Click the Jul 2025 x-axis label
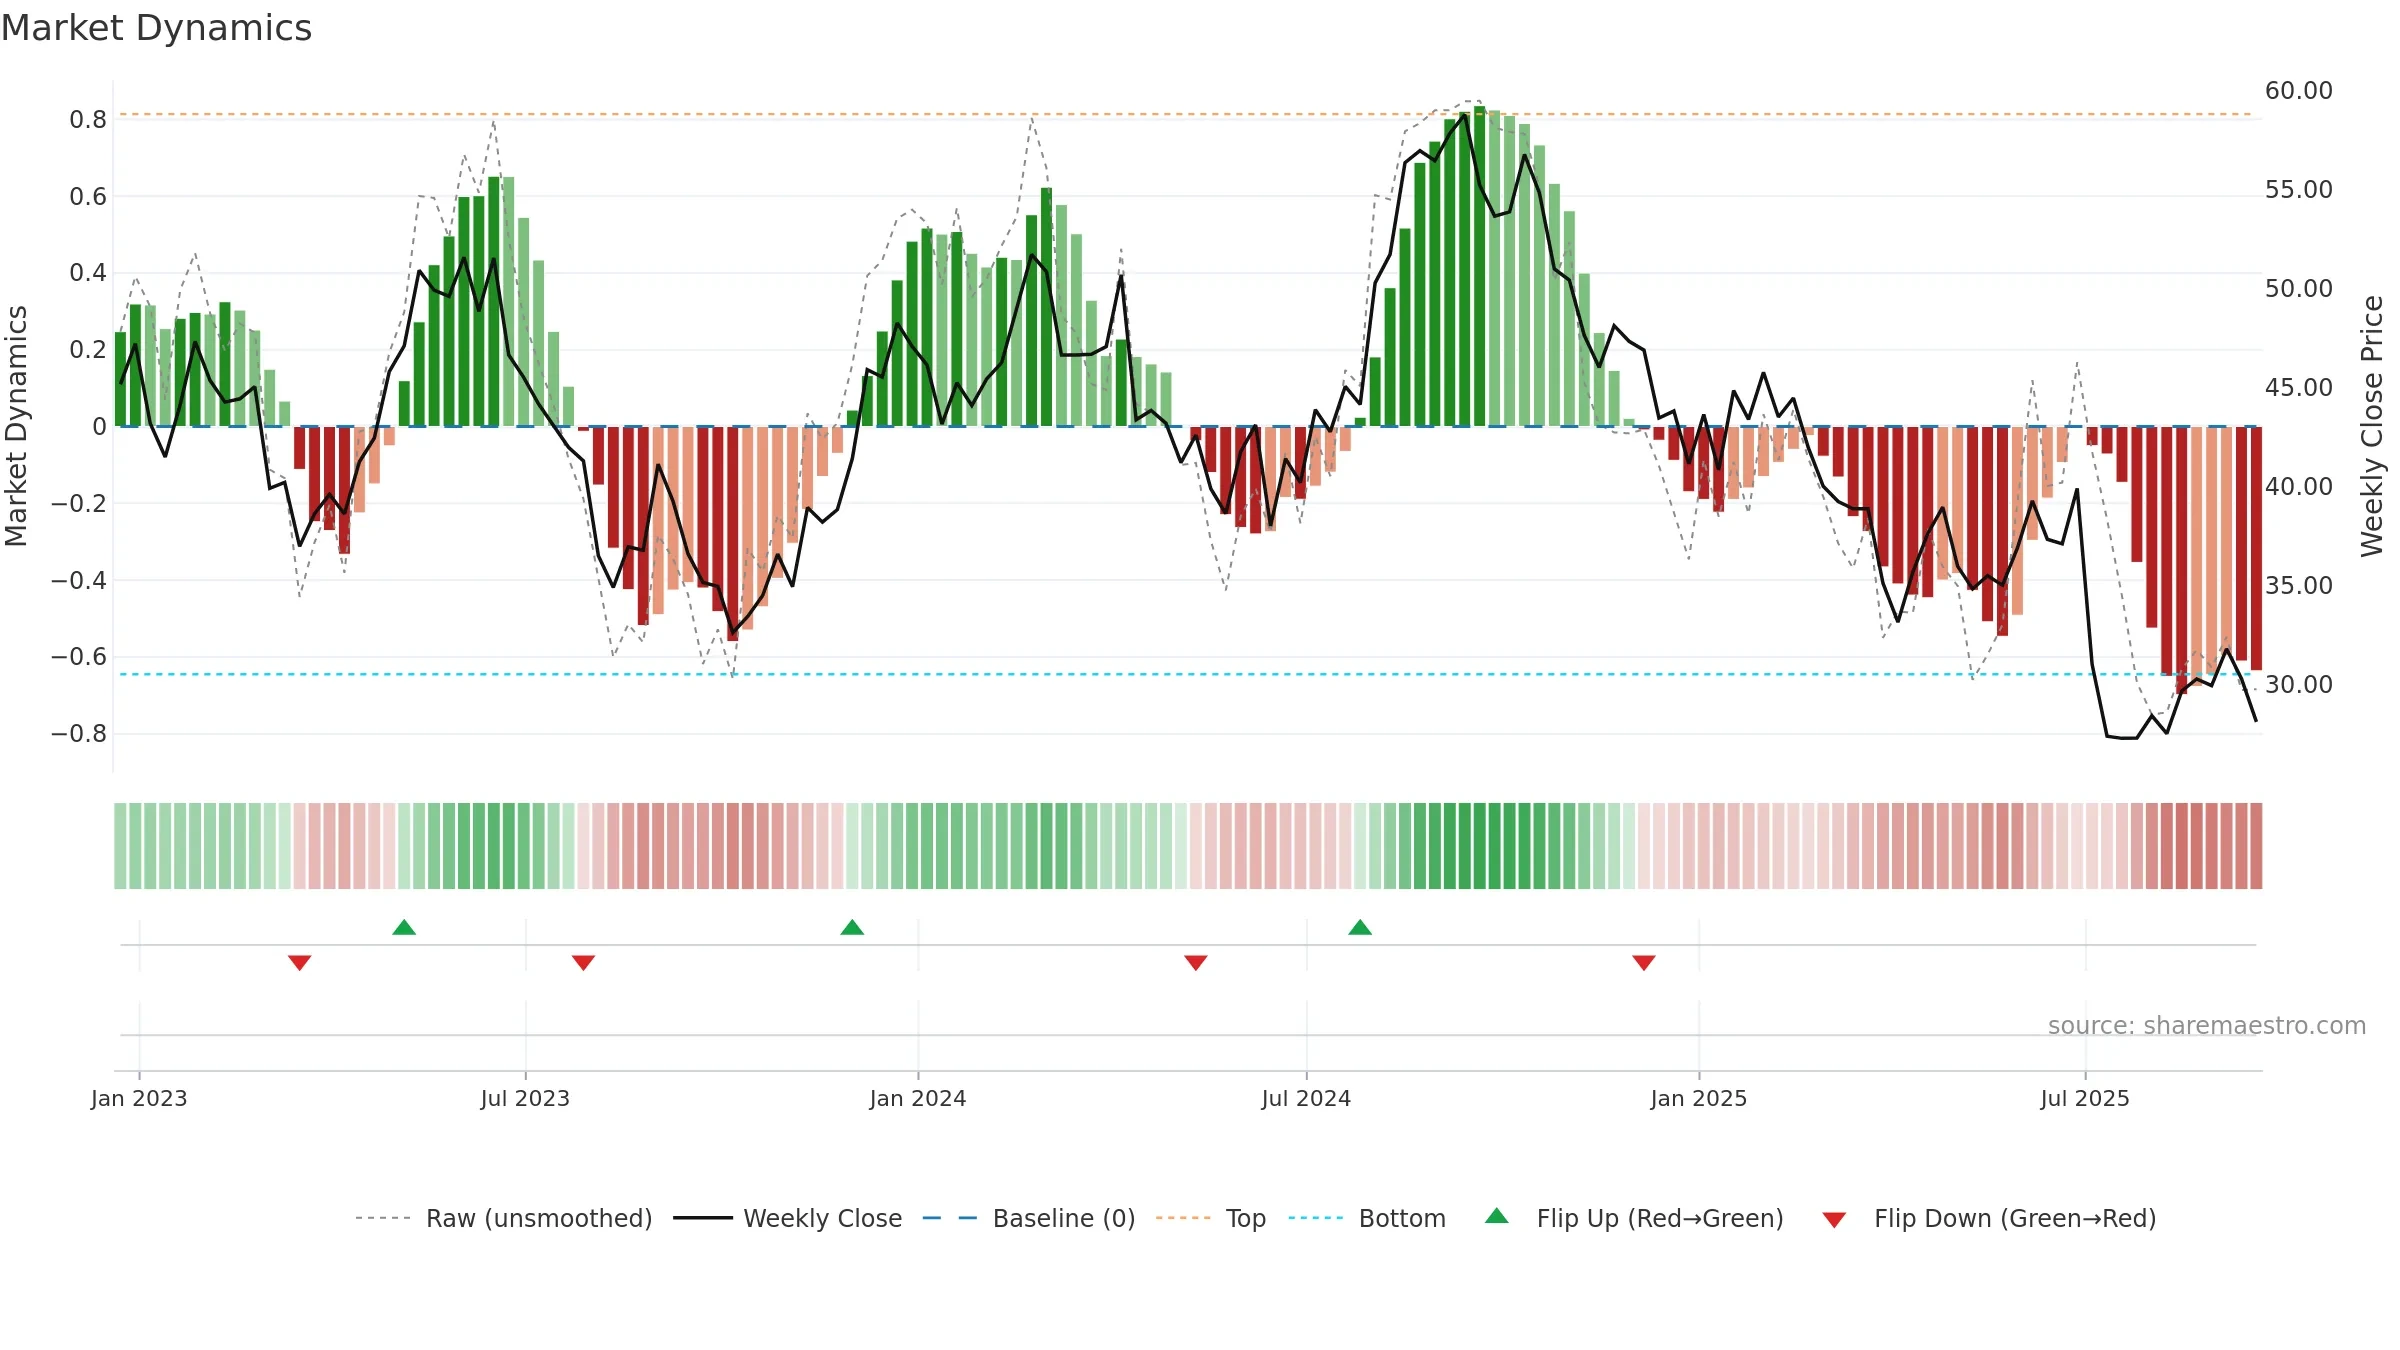Viewport: 2400px width, 1350px height. pyautogui.click(x=2085, y=1098)
